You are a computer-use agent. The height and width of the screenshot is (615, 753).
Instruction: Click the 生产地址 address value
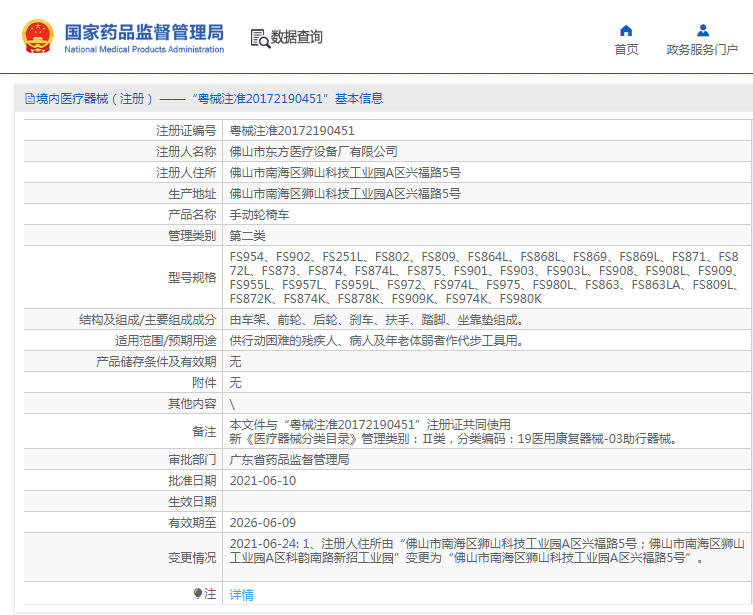(345, 194)
